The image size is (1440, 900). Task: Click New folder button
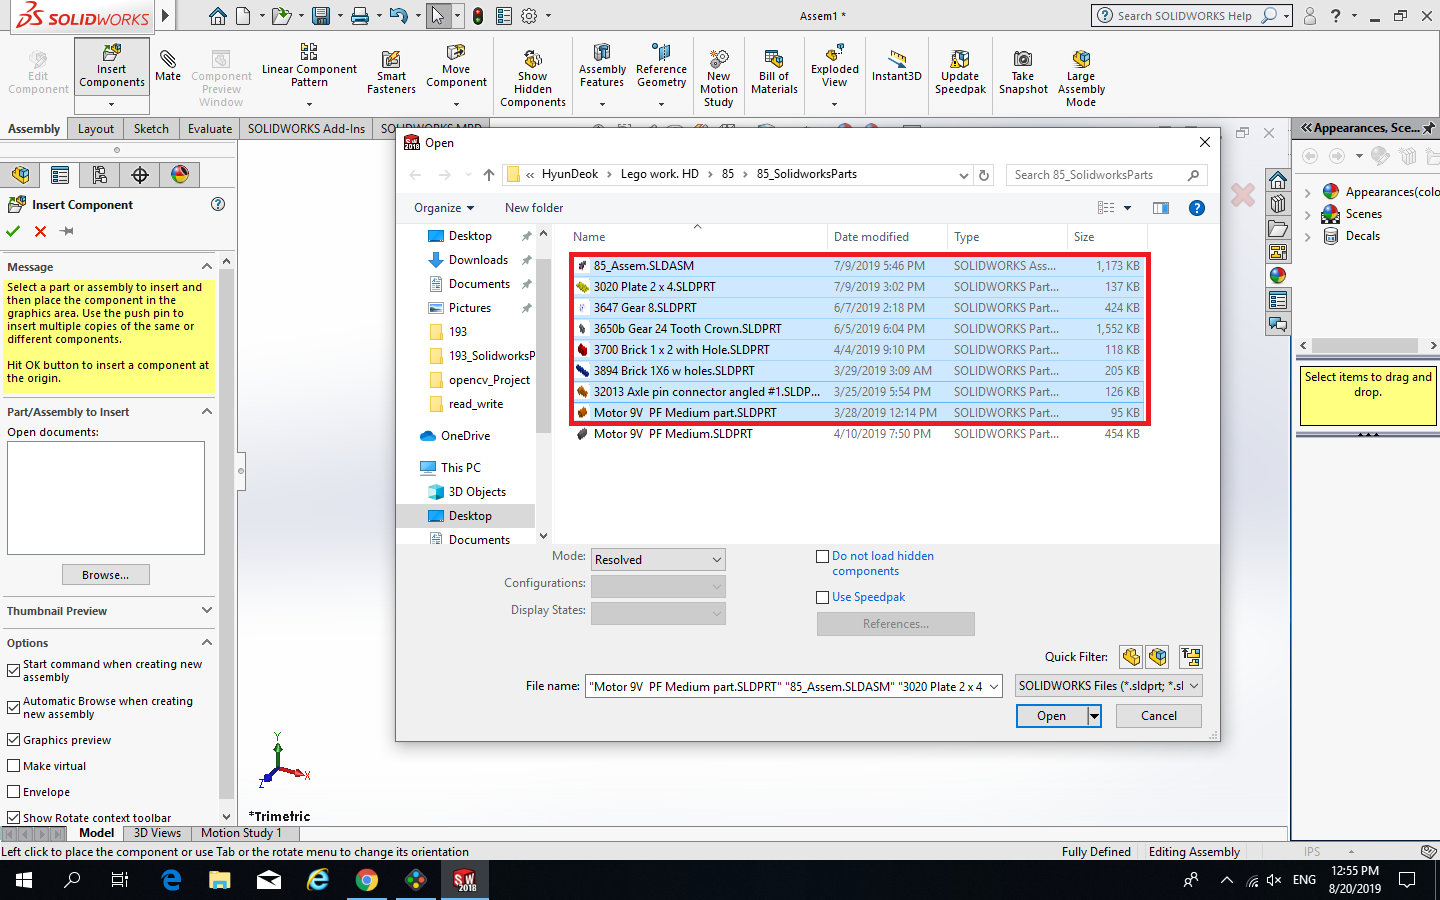534,208
